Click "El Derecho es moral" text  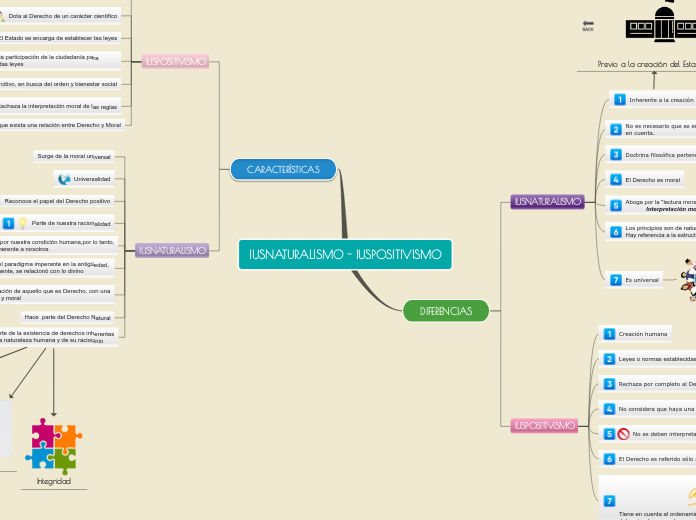(652, 180)
